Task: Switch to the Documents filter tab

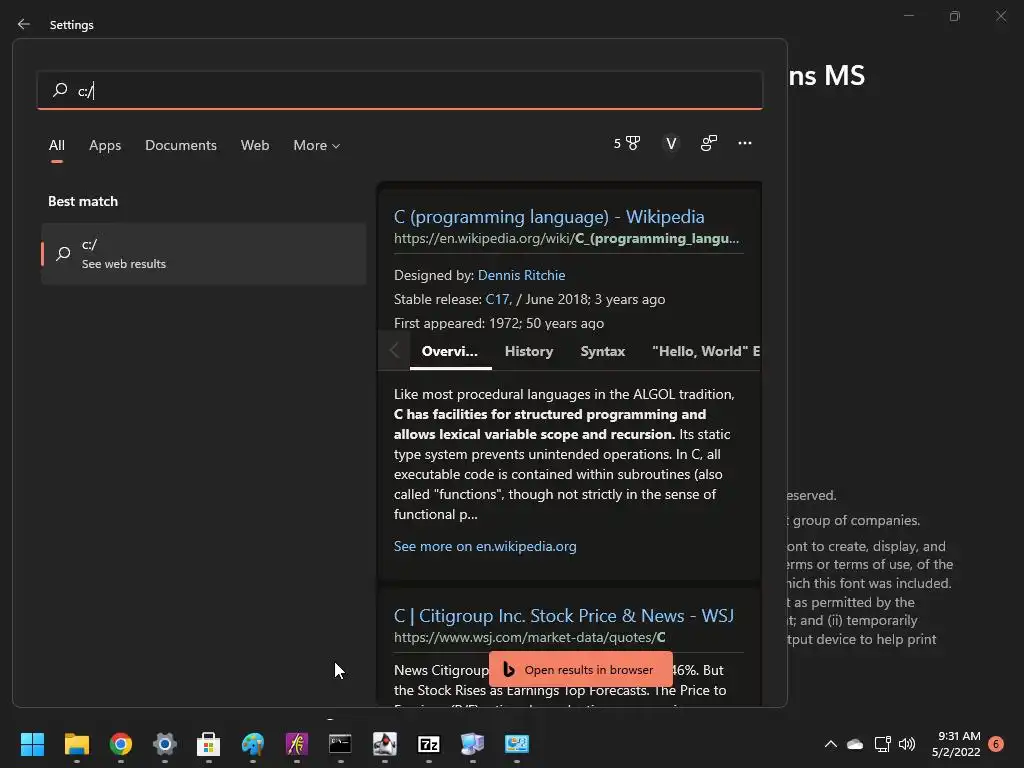Action: click(181, 145)
